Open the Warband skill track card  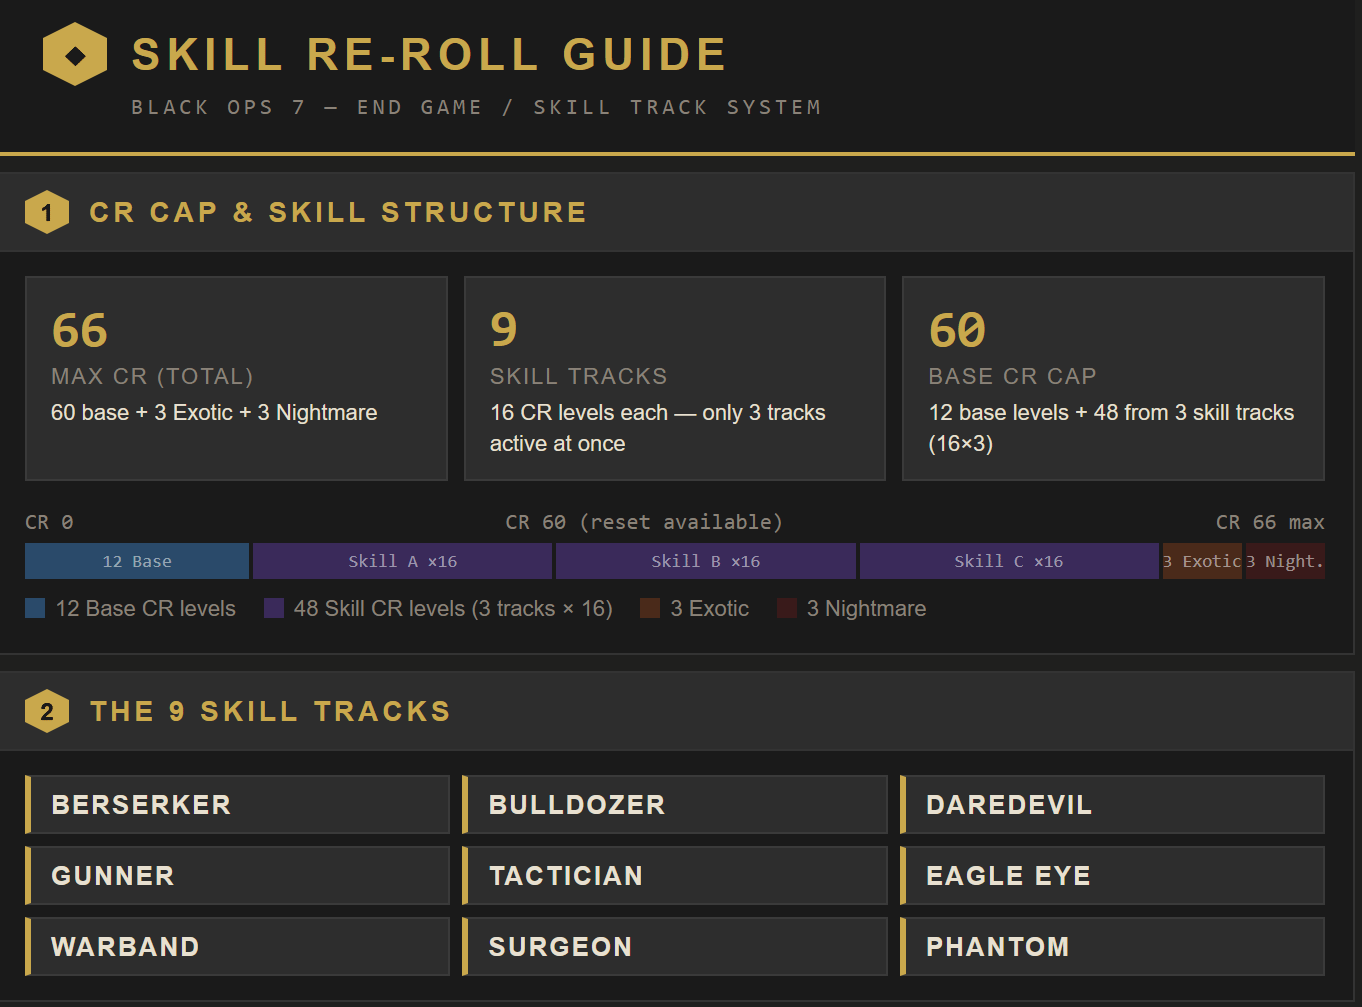(x=237, y=946)
